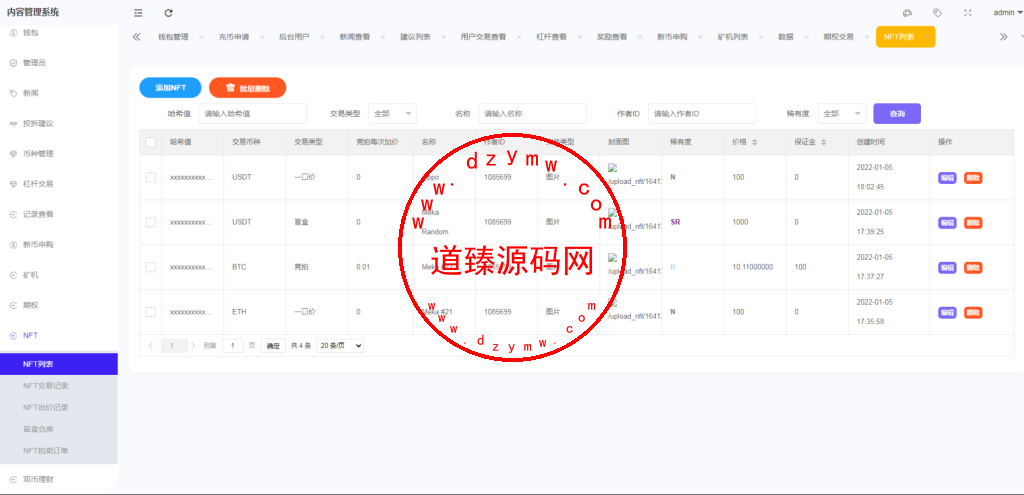Check the BTC row checkbox
The width and height of the screenshot is (1024, 495).
pos(151,267)
